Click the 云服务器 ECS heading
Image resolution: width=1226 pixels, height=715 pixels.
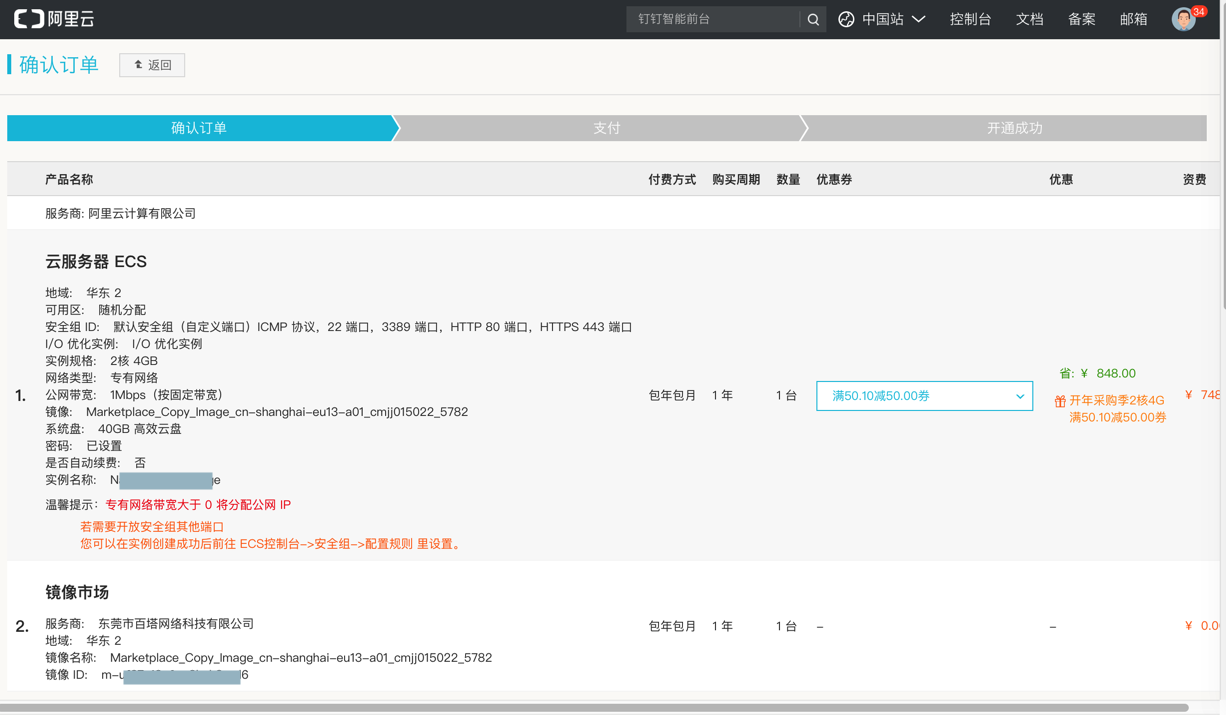96,262
